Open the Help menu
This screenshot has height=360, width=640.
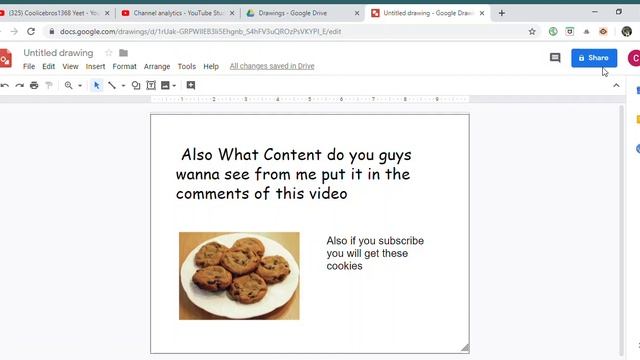(x=211, y=66)
